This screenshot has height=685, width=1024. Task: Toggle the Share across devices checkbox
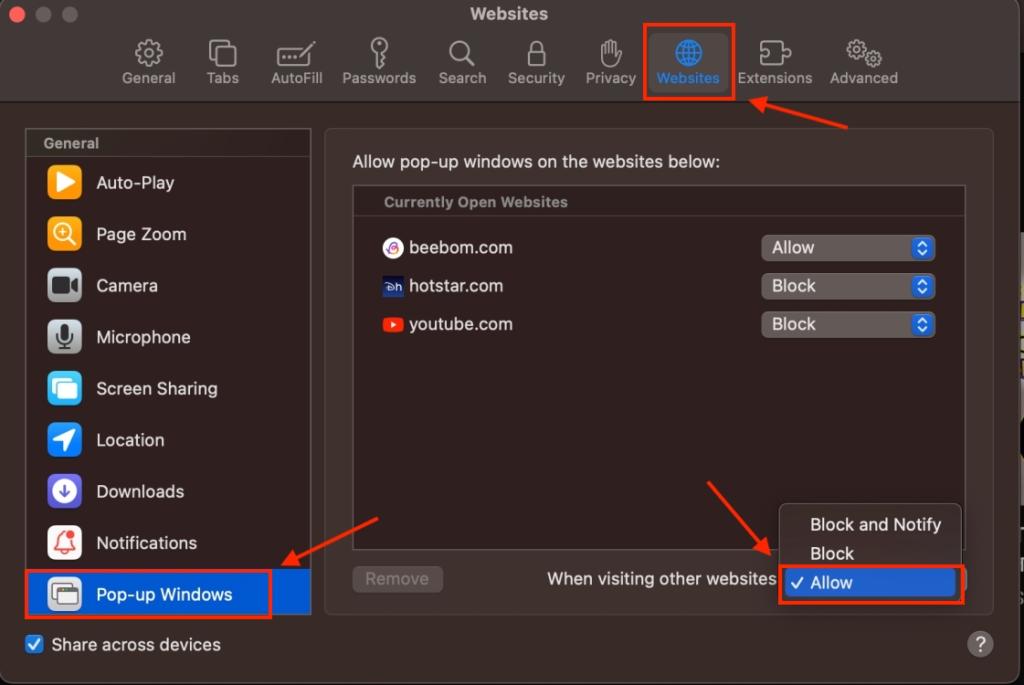point(34,644)
